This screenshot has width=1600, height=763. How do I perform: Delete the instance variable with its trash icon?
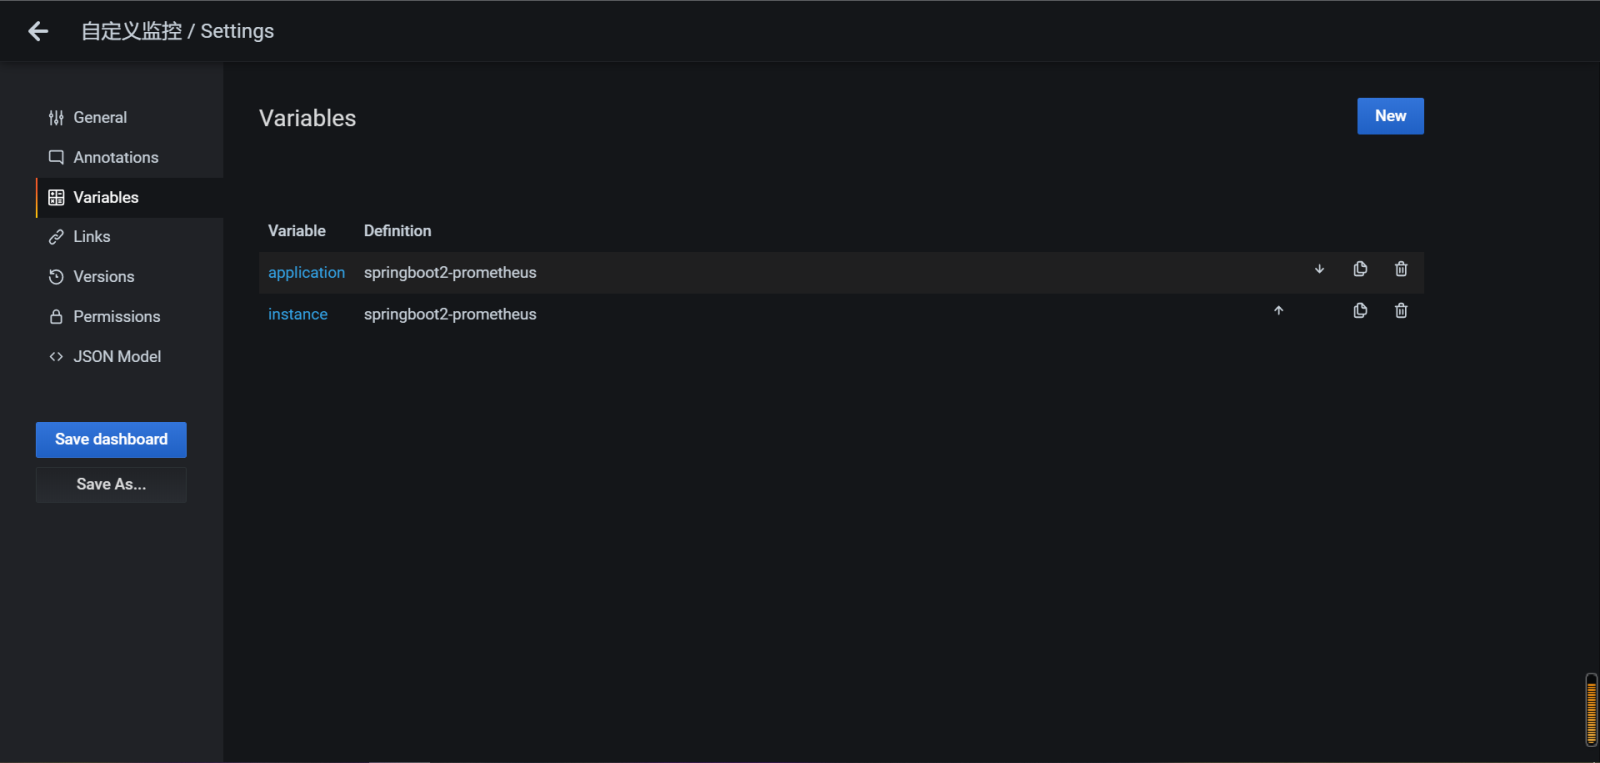click(x=1400, y=311)
